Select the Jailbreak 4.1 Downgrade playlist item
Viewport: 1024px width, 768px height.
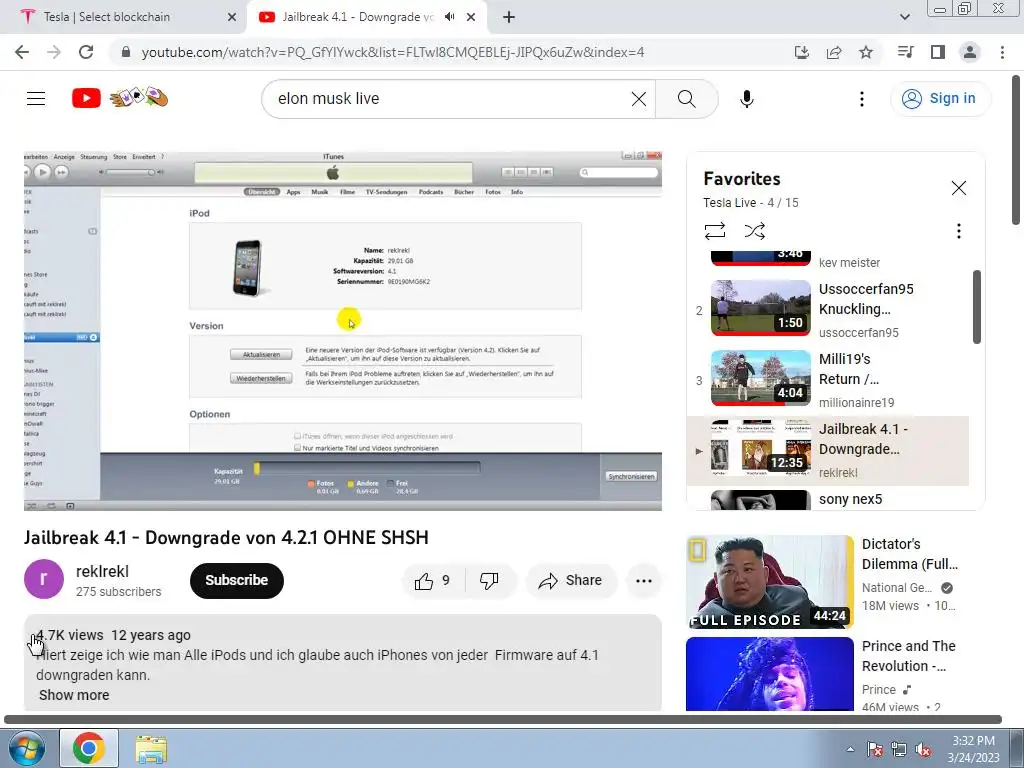click(x=828, y=451)
